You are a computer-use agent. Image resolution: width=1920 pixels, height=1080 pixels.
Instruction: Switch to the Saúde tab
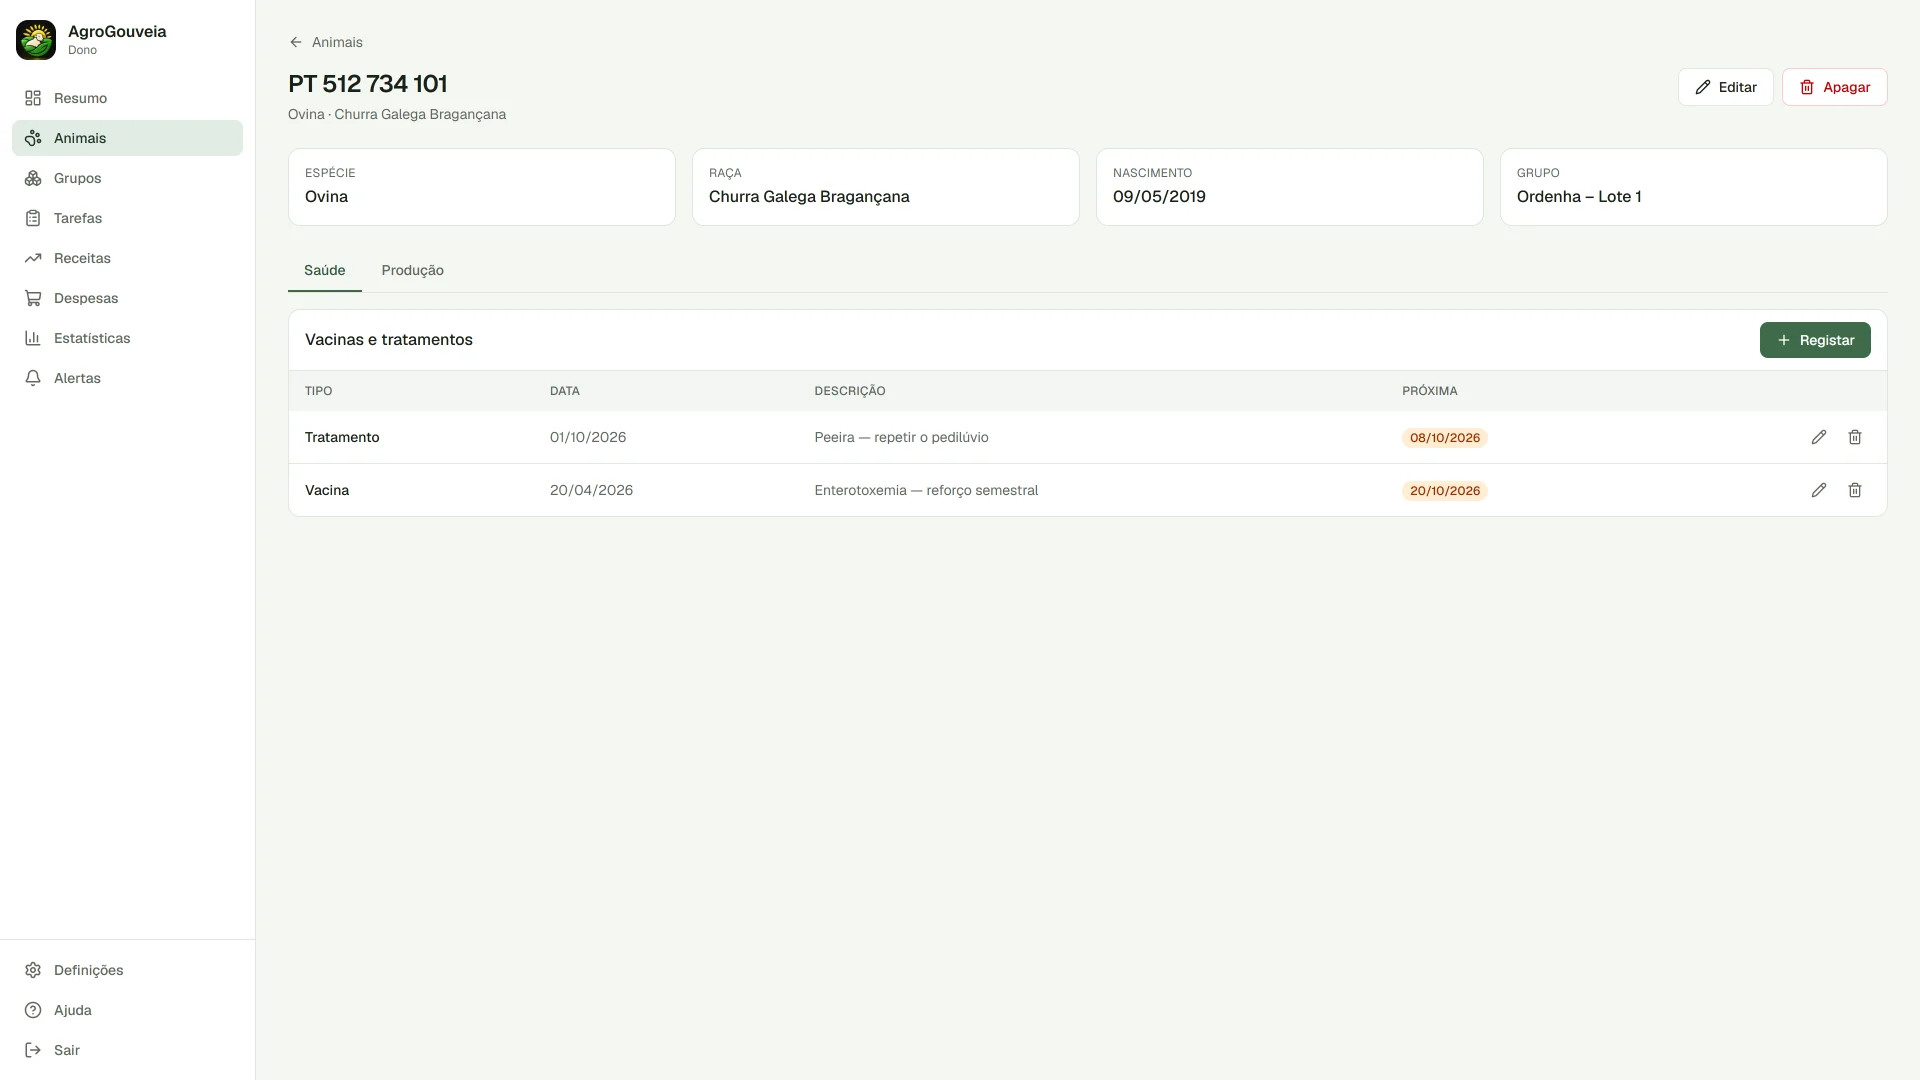[325, 270]
